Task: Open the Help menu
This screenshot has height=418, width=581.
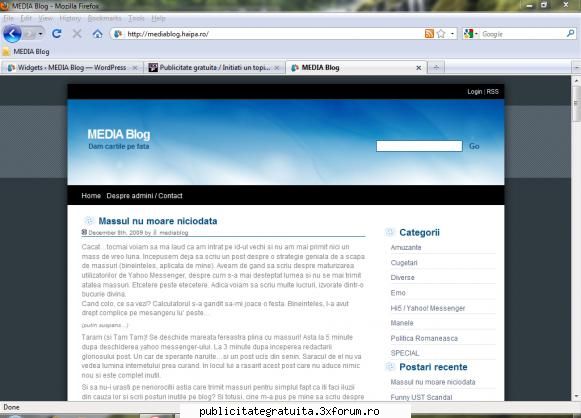Action: click(x=159, y=18)
